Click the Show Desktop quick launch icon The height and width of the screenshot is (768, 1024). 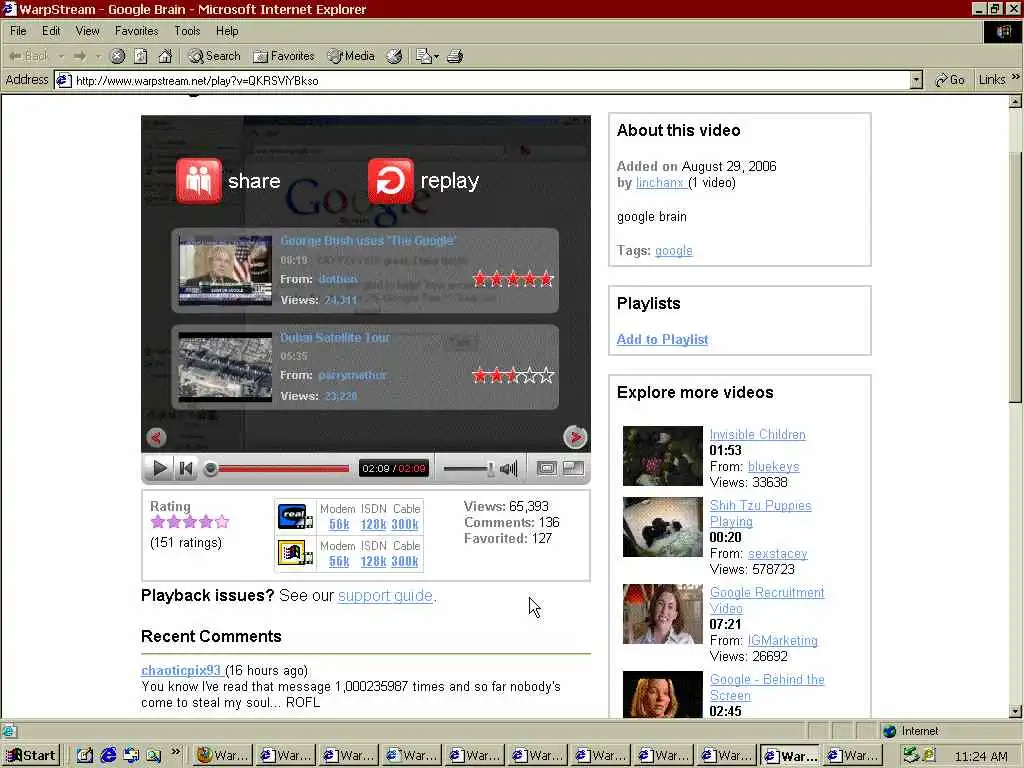85,756
